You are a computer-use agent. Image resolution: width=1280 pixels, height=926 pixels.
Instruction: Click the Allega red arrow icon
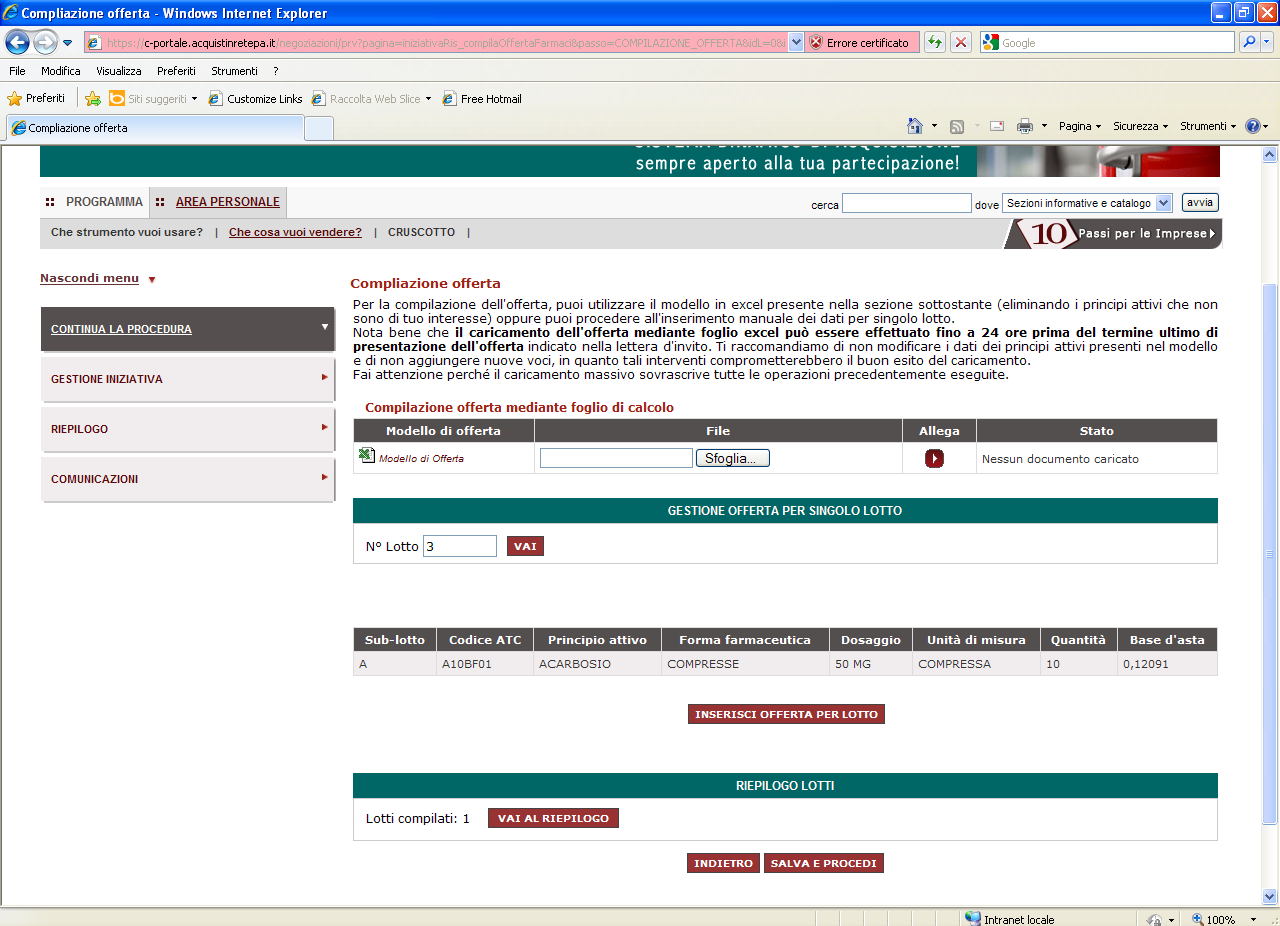[x=934, y=458]
